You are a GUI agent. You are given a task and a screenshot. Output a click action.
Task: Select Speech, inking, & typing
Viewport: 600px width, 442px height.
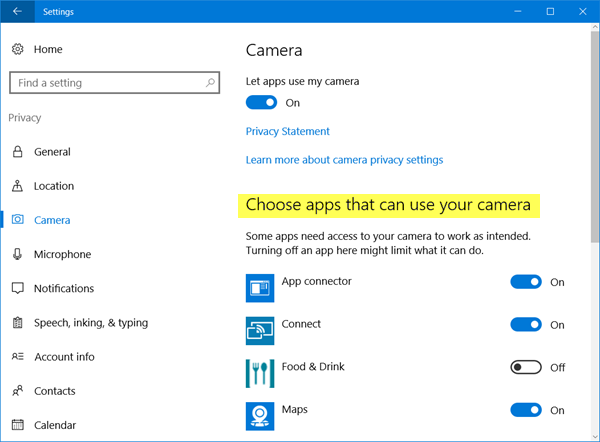pos(91,322)
